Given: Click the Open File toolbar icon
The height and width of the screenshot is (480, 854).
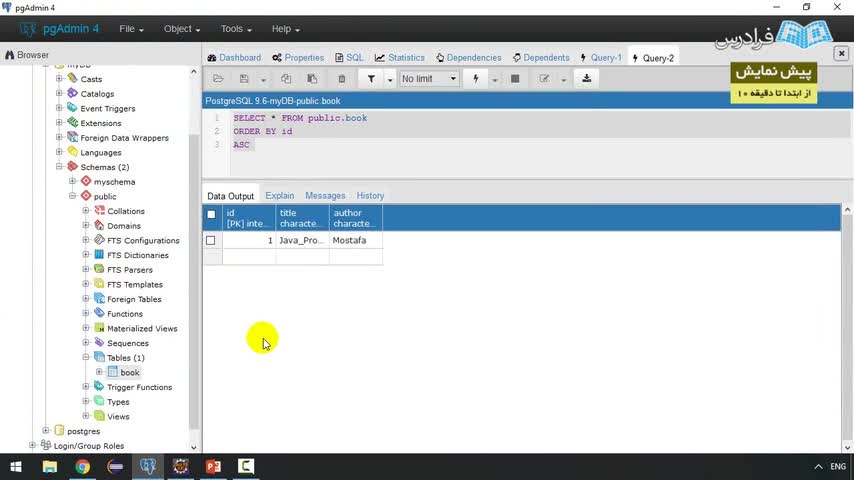Looking at the screenshot, I should point(218,79).
